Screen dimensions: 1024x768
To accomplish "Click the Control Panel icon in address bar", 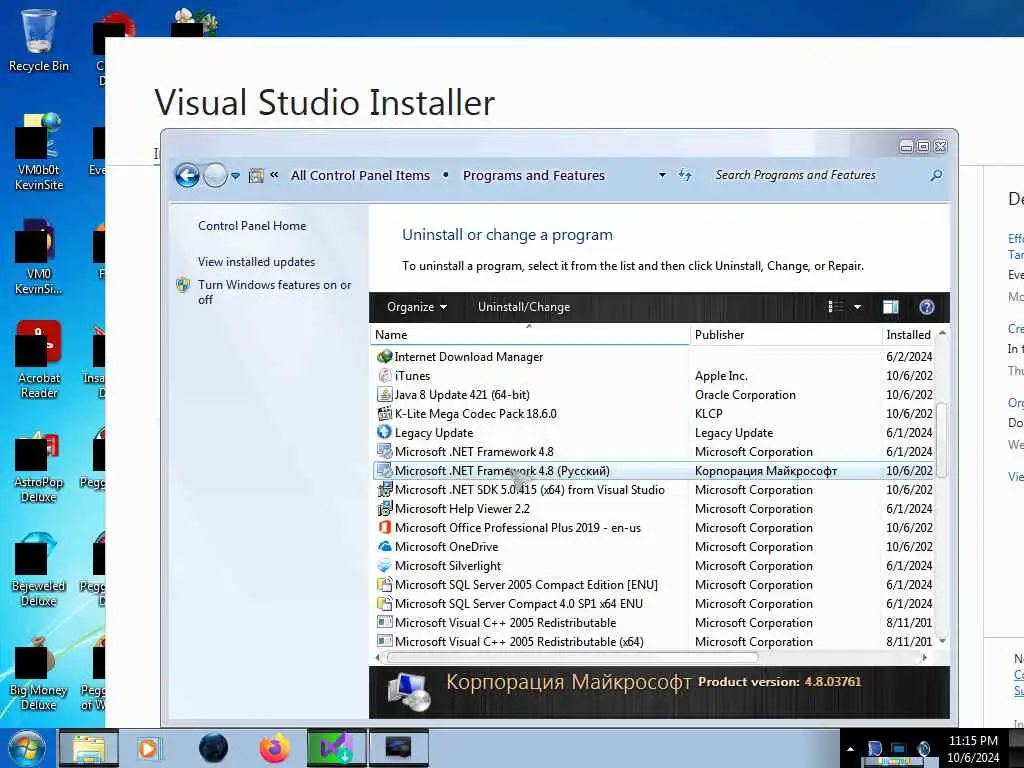I will pos(256,175).
